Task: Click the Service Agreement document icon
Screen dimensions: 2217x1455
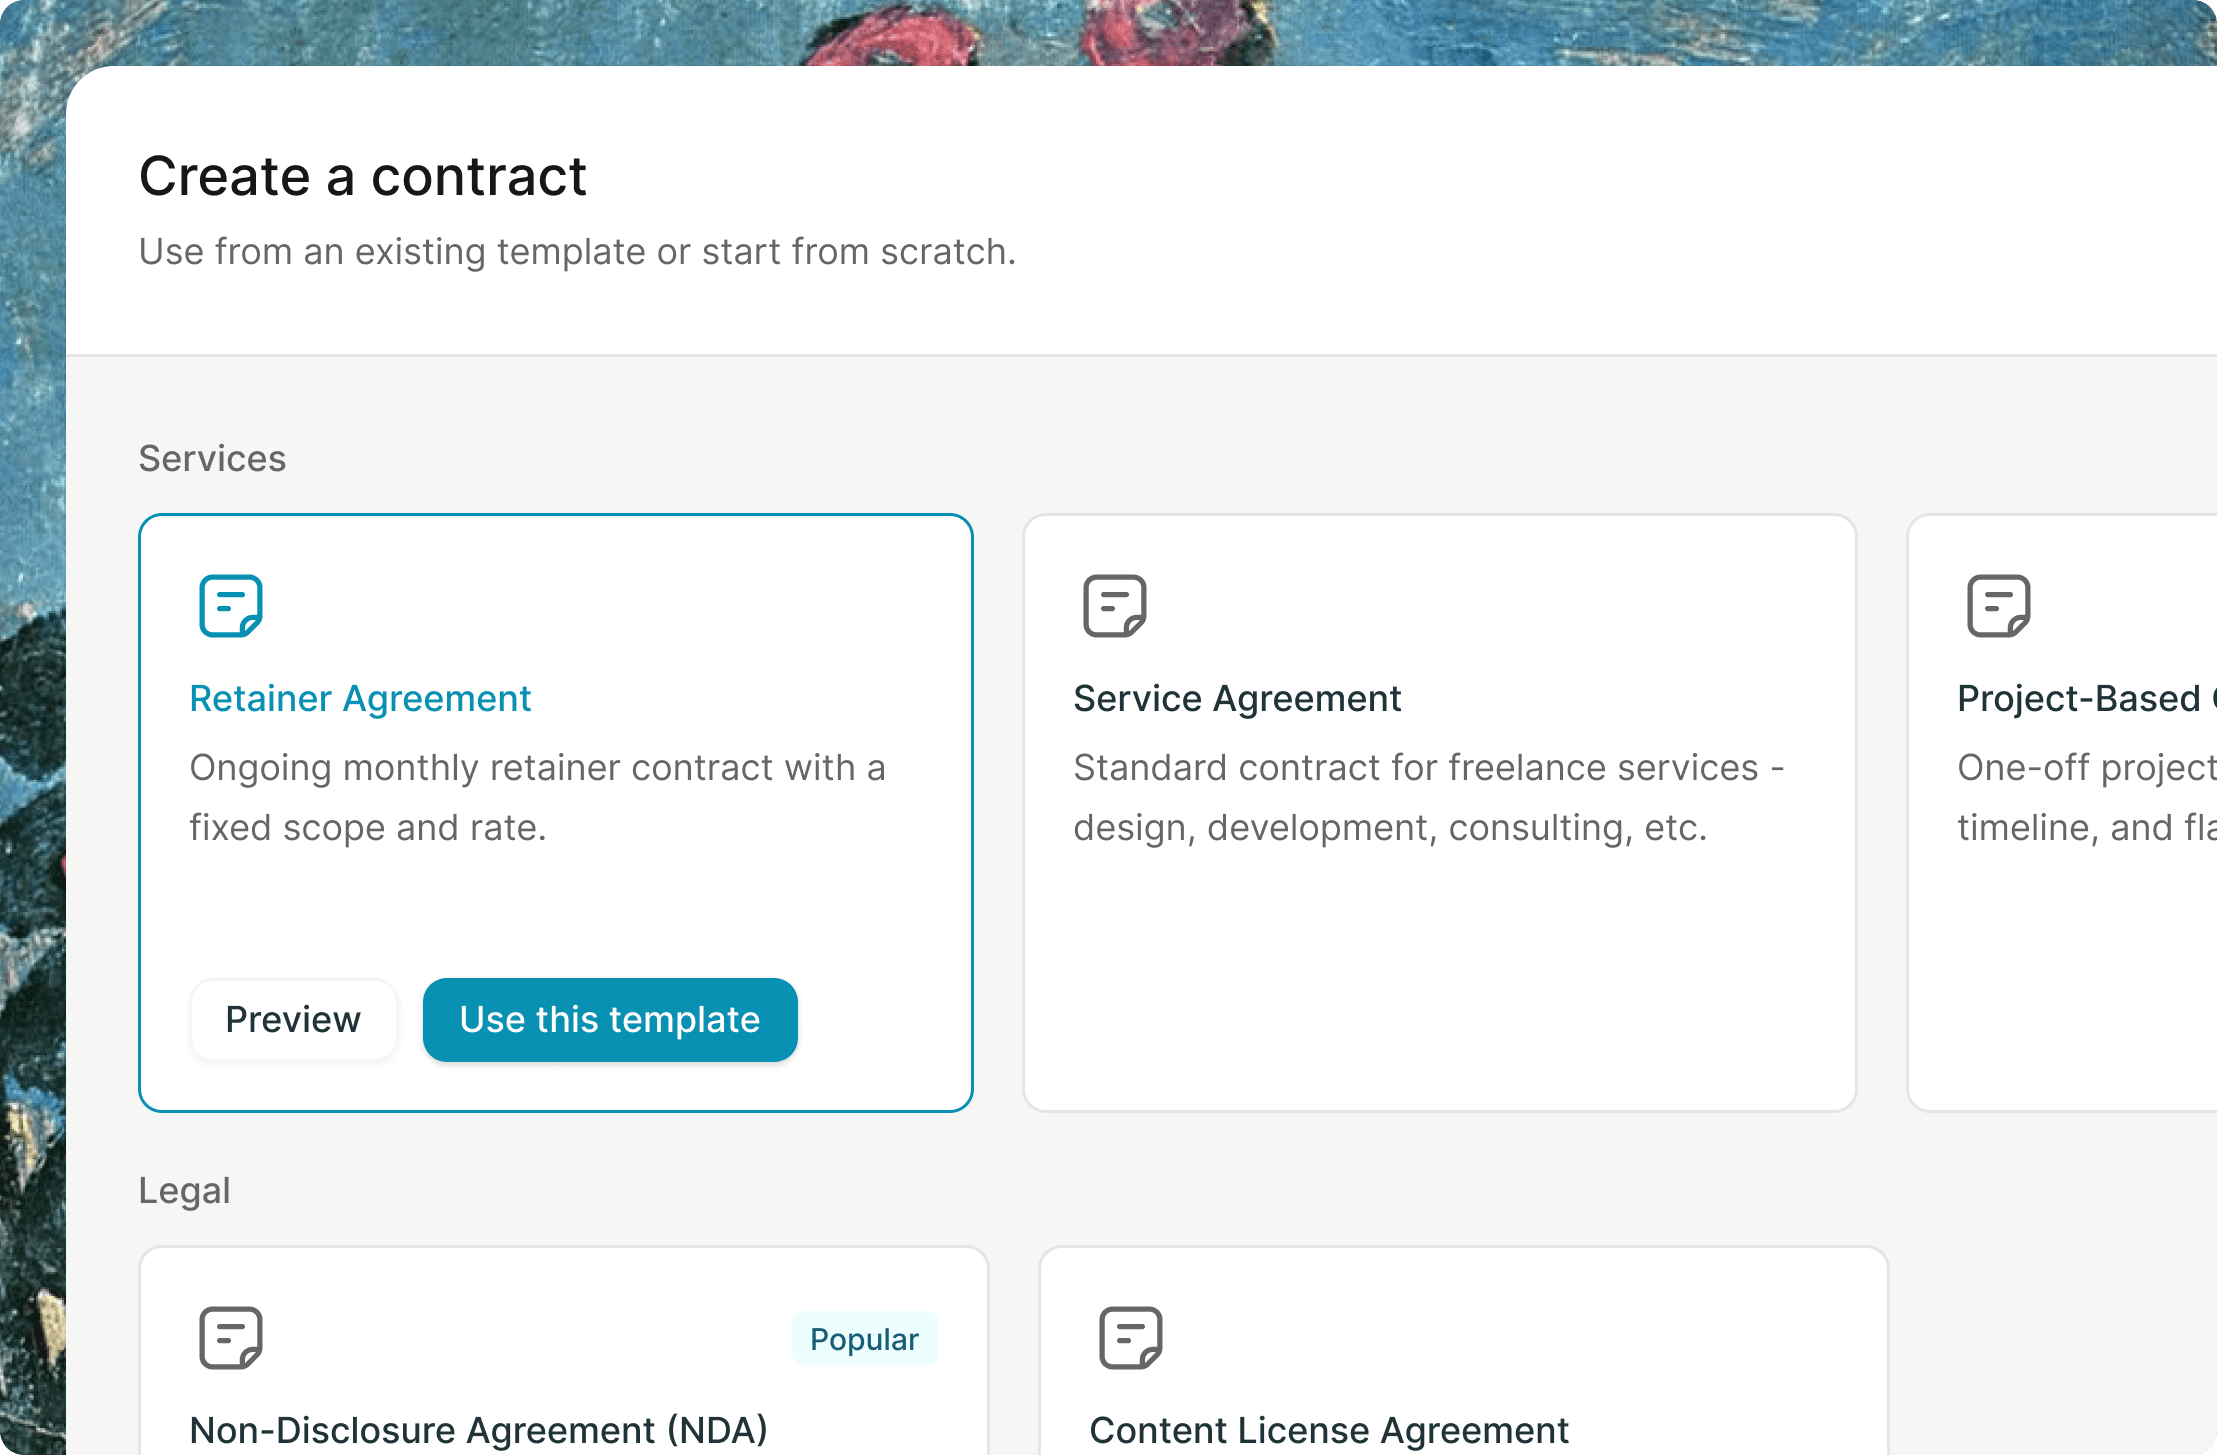Action: 1115,606
